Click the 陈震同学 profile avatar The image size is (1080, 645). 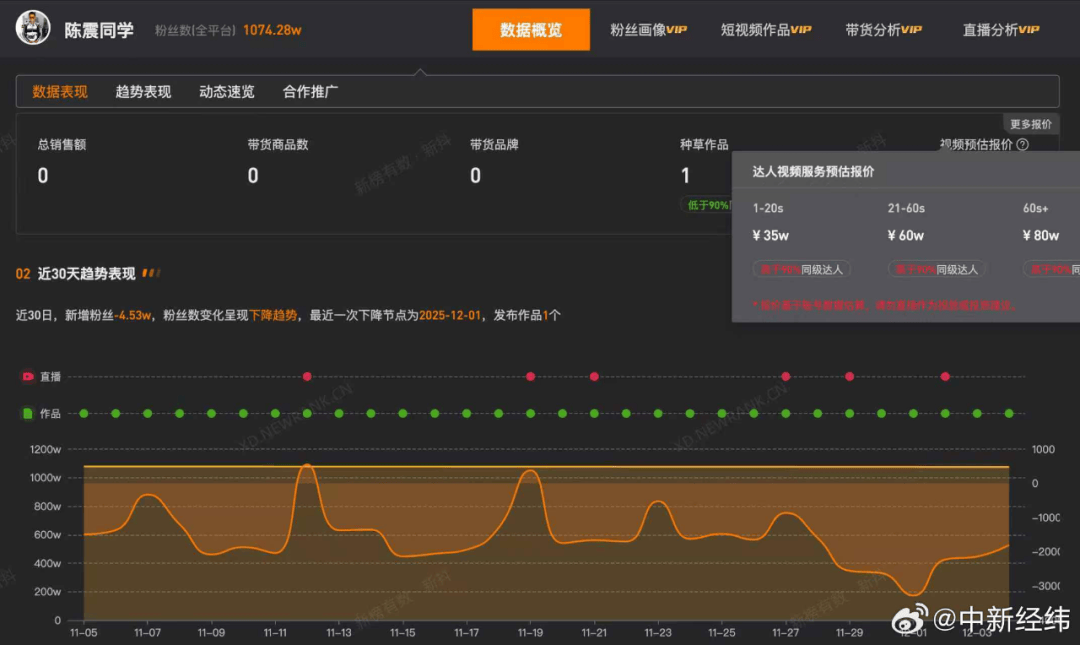(x=32, y=28)
